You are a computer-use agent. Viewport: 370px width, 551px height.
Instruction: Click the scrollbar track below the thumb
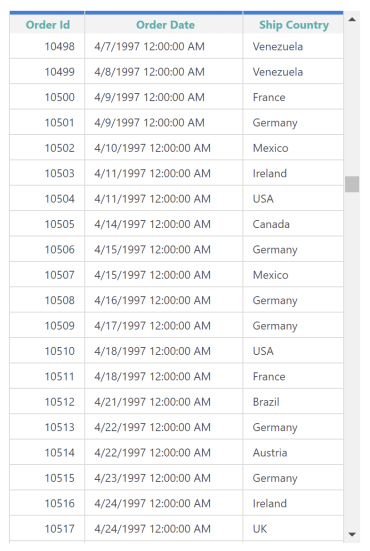352,358
